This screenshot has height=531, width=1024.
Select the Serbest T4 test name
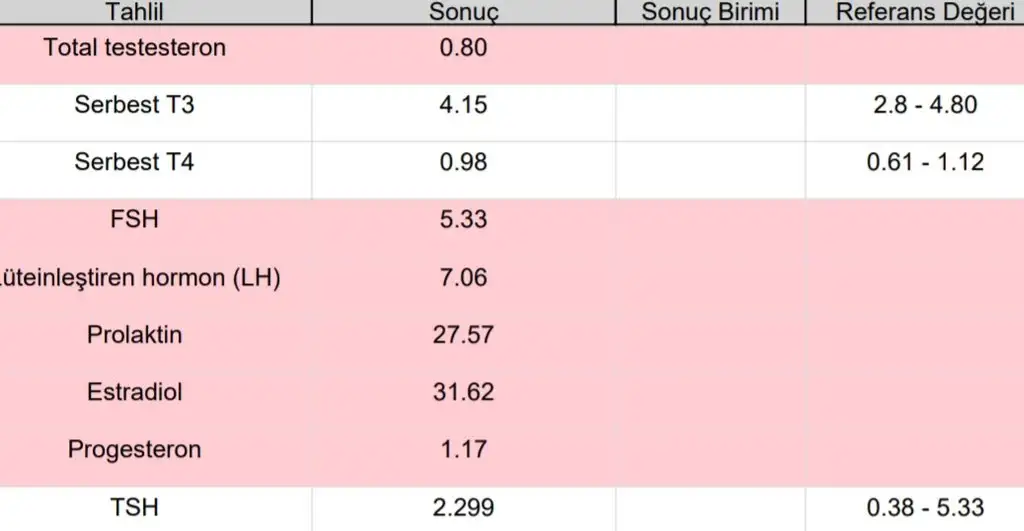click(134, 162)
